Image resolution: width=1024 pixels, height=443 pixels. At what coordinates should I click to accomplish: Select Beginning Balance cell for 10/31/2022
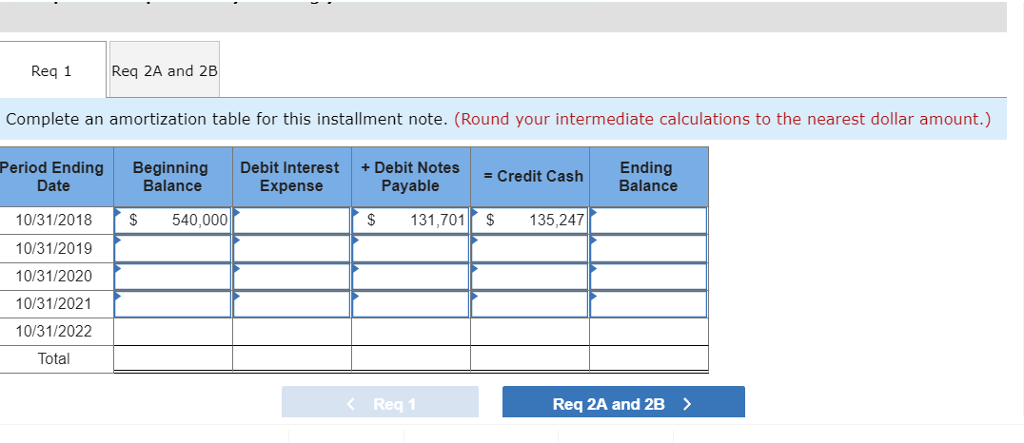coord(172,331)
